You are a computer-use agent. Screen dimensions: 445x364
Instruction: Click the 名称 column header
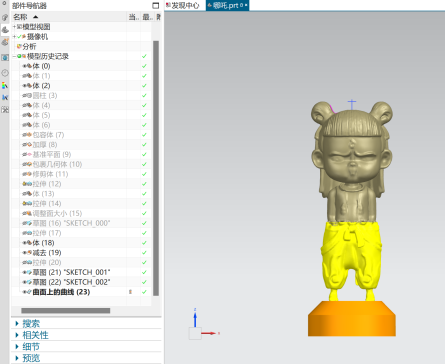click(x=69, y=17)
